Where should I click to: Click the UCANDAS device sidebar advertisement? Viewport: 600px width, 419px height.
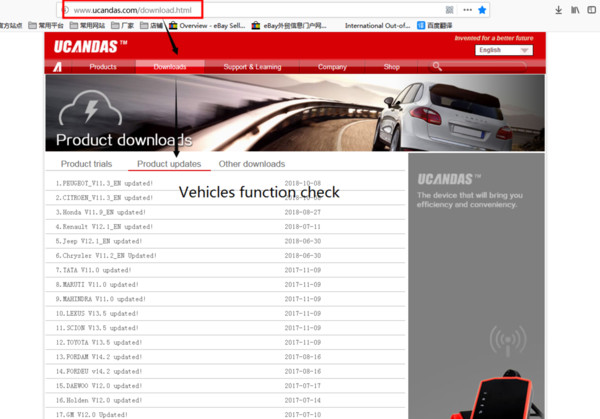[476, 286]
